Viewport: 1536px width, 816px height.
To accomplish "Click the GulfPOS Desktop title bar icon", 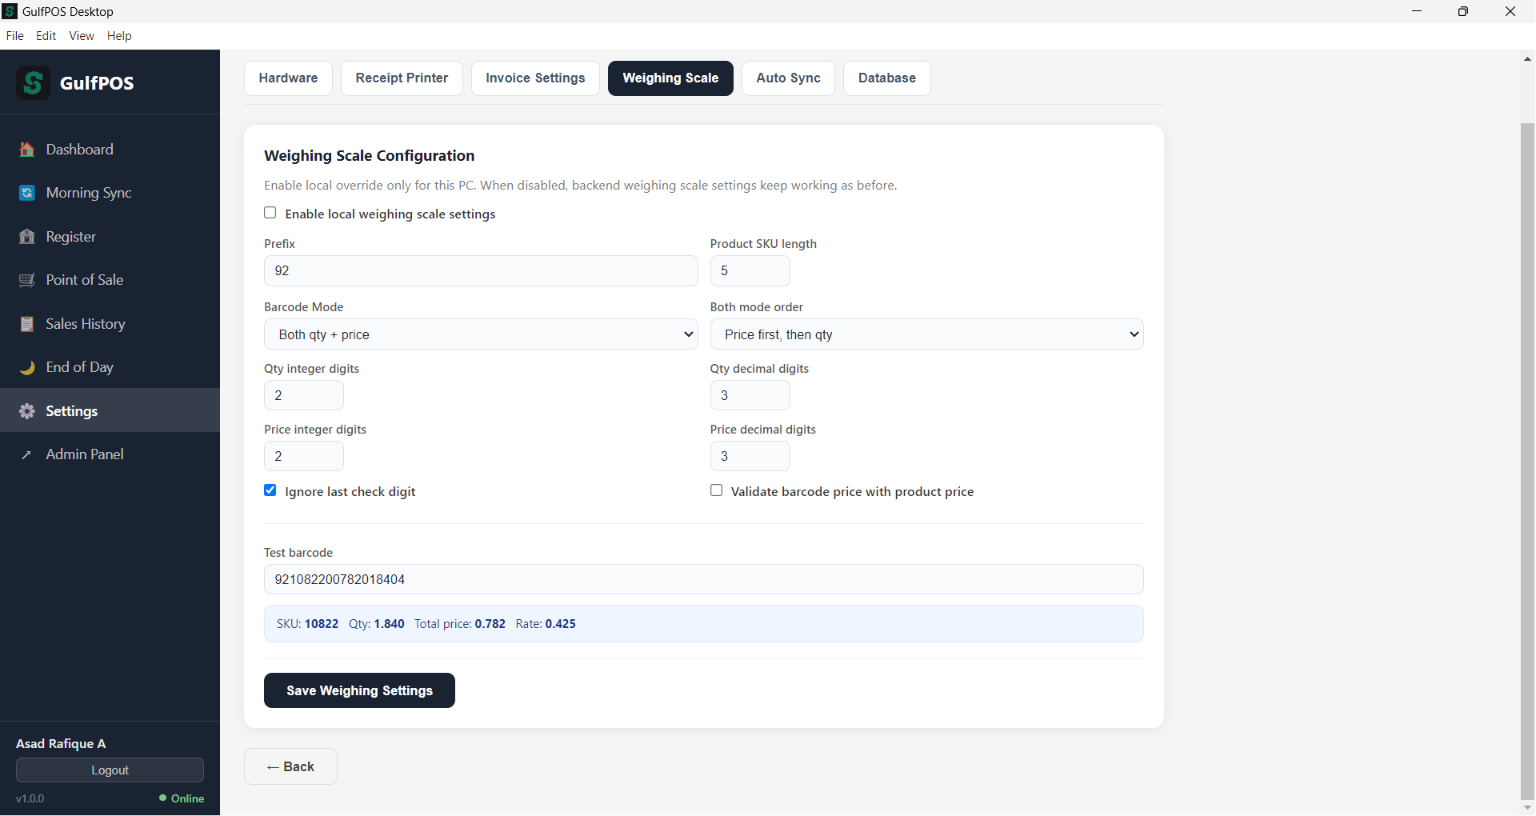I will tap(10, 11).
